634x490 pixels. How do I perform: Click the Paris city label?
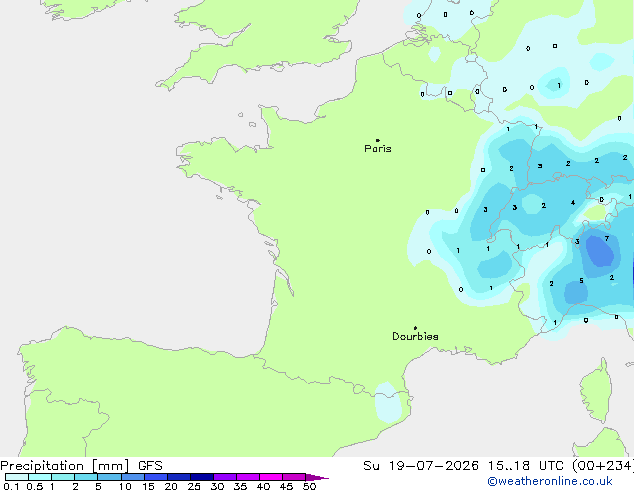pyautogui.click(x=378, y=148)
